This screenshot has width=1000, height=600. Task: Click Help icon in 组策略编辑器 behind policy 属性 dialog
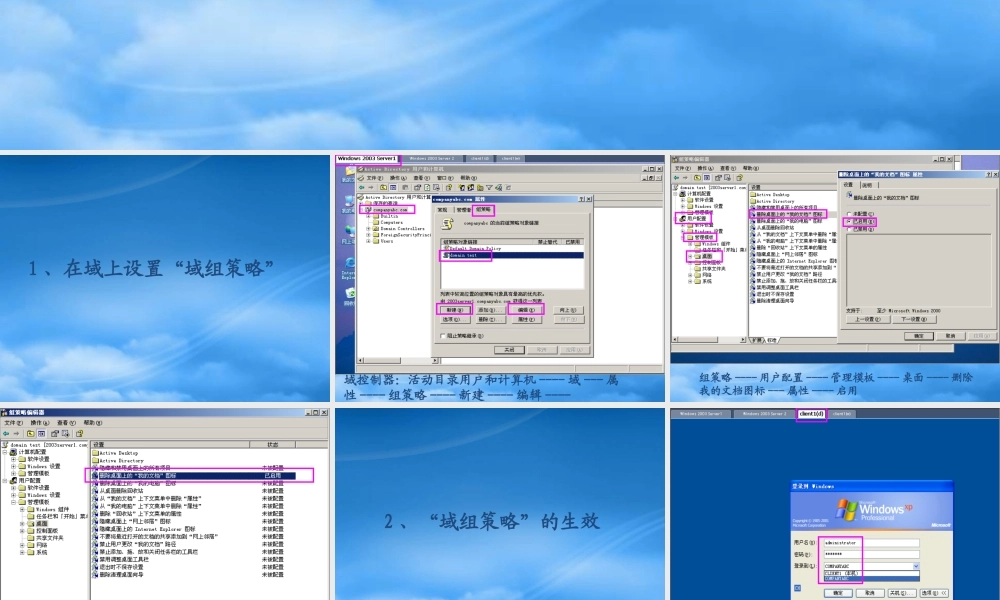point(740,178)
